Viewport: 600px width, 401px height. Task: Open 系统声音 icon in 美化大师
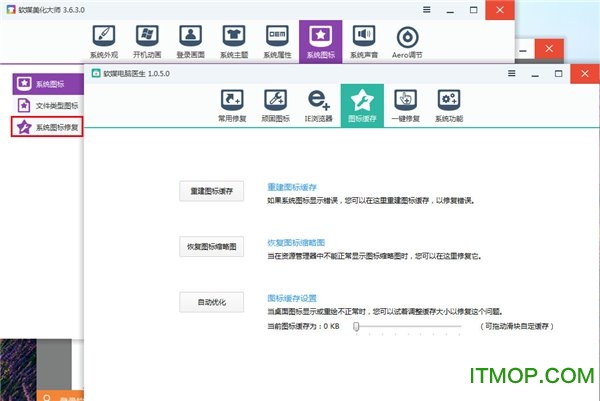pos(364,42)
